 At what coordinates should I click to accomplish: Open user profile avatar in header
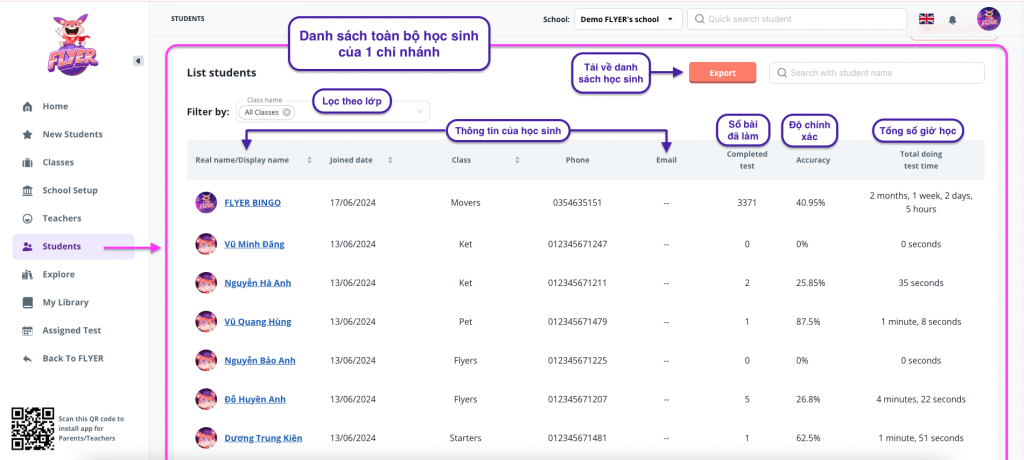[988, 19]
